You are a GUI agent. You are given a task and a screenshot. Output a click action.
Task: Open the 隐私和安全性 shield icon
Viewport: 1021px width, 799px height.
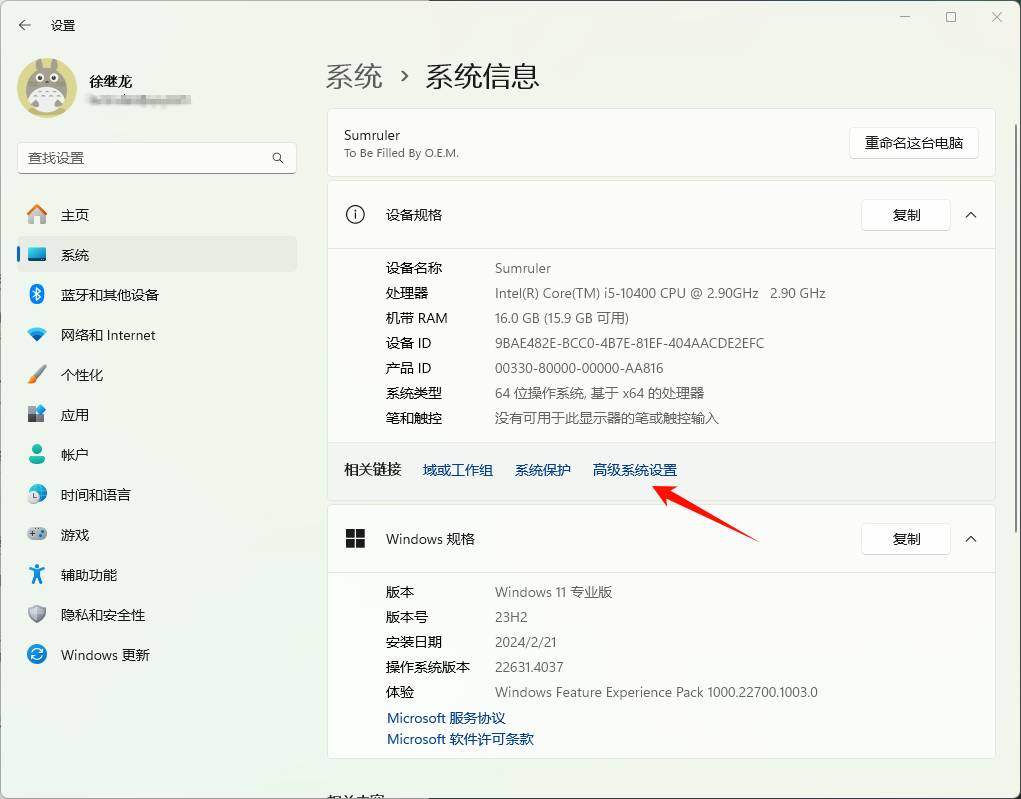(x=37, y=614)
